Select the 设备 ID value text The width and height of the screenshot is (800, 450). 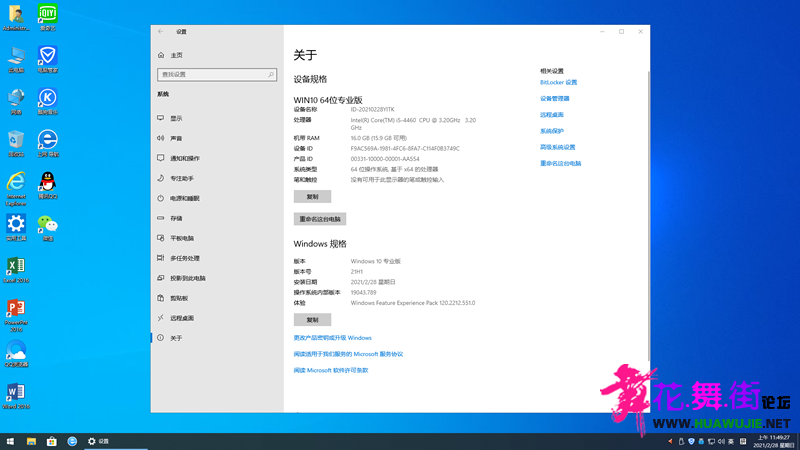tap(405, 148)
